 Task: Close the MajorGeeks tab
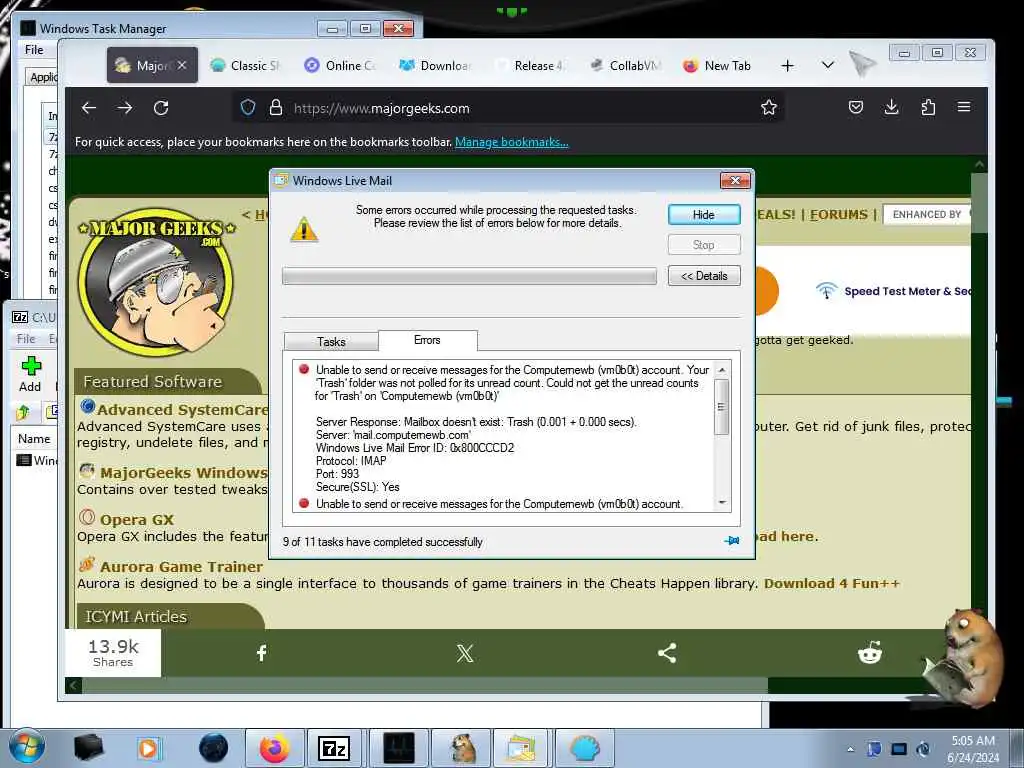click(182, 65)
